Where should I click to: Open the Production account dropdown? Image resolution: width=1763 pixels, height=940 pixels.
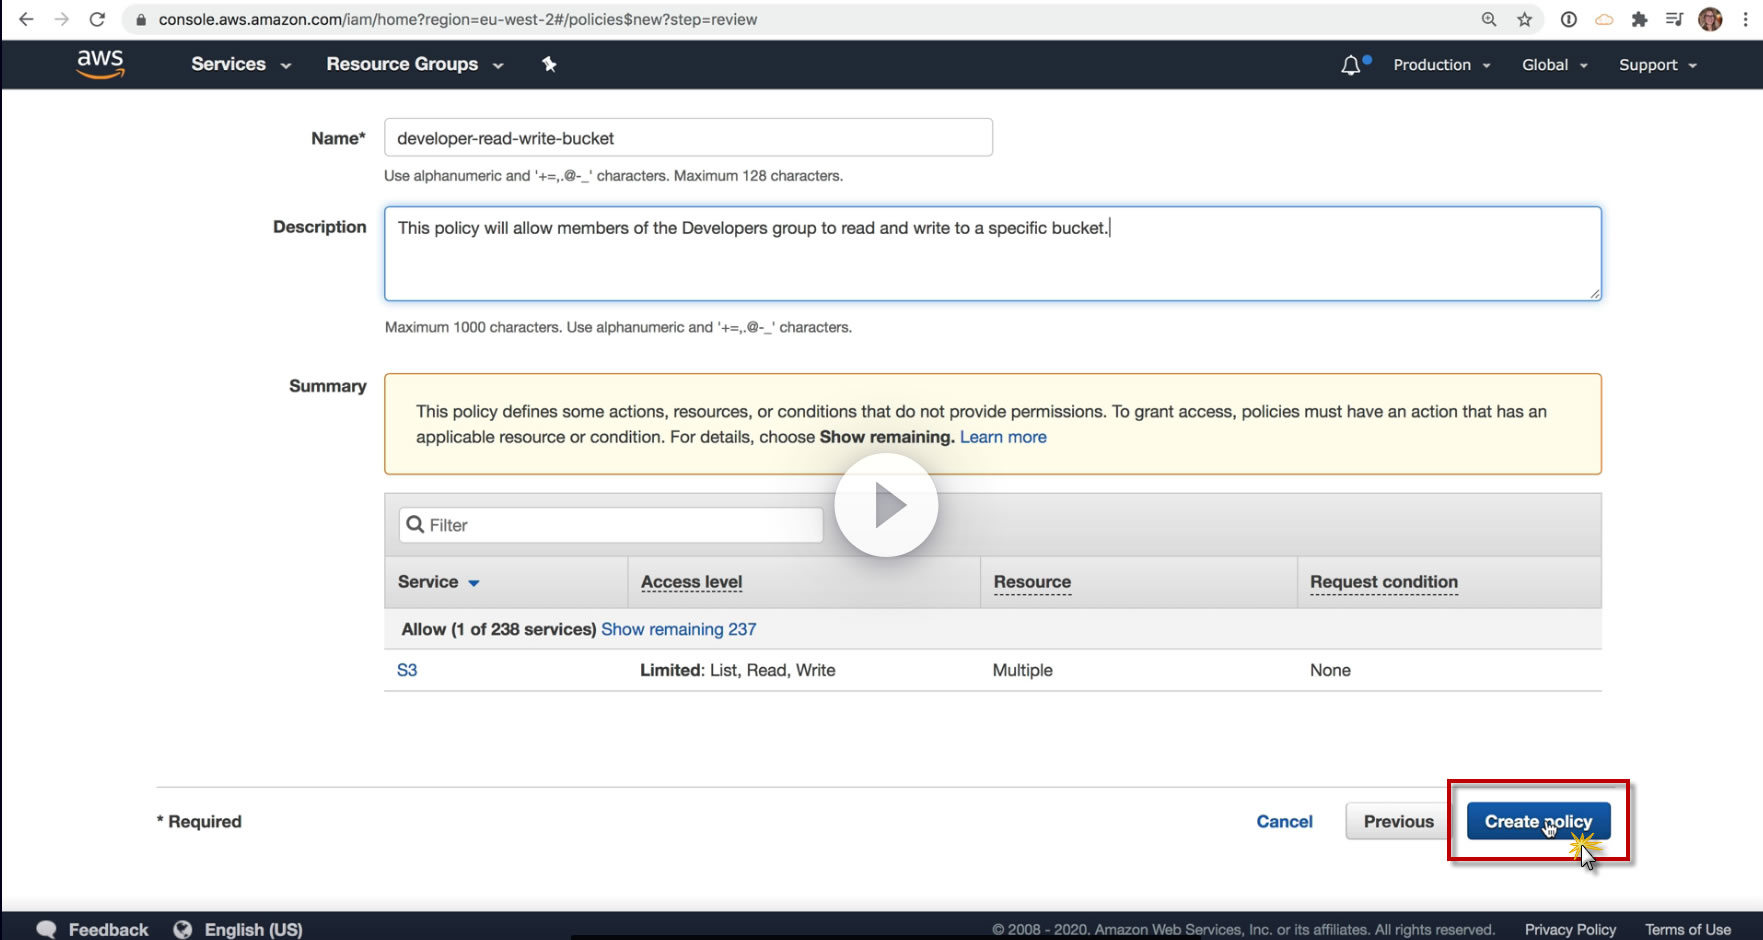coord(1441,65)
